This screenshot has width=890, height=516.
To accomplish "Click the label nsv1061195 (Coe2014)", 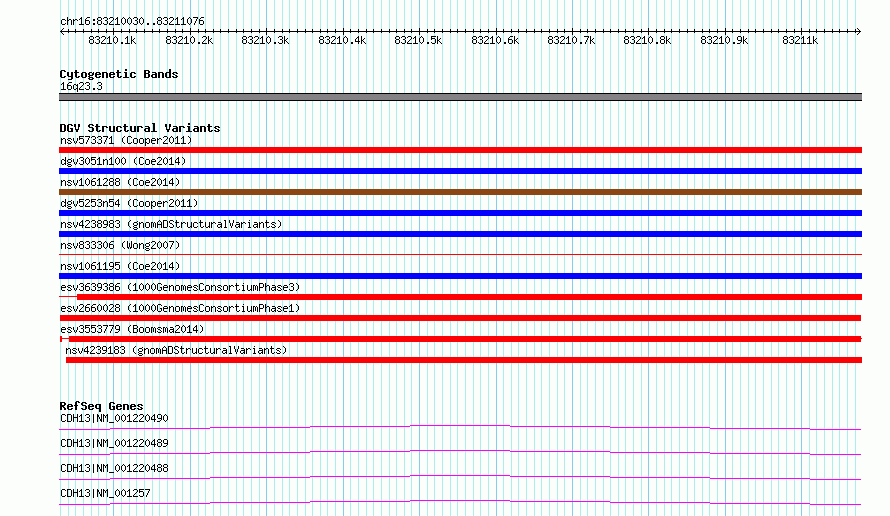I will 120,266.
